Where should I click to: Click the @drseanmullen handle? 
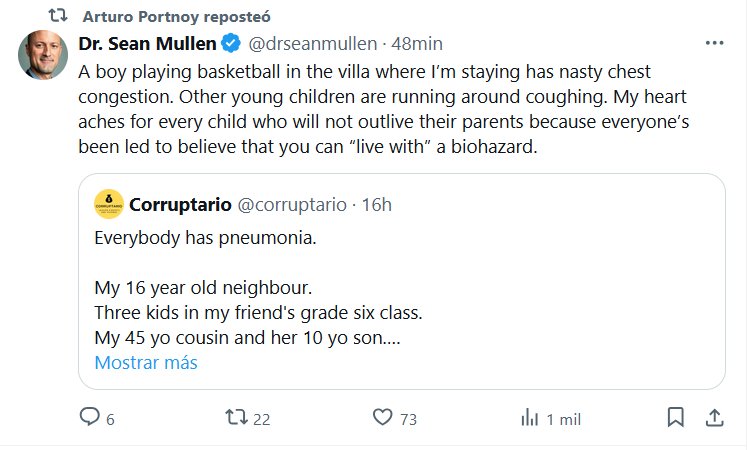pos(311,44)
